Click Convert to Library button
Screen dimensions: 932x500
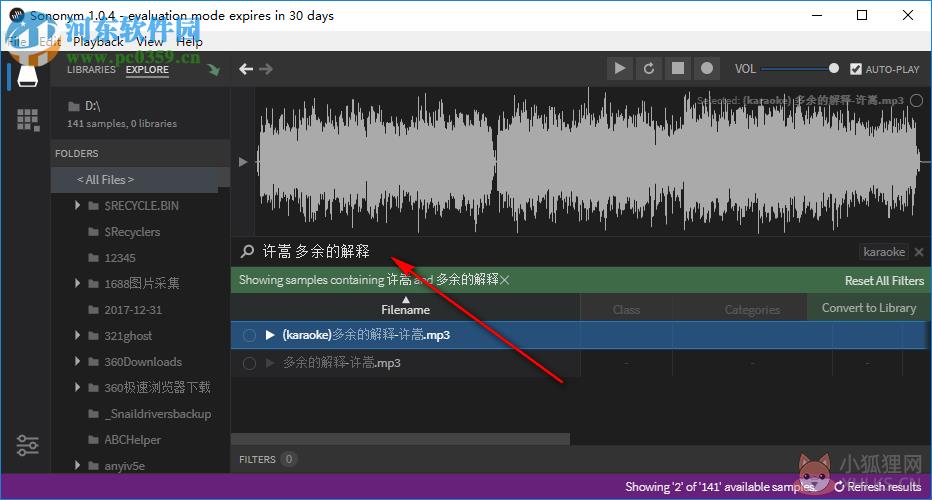(x=868, y=308)
